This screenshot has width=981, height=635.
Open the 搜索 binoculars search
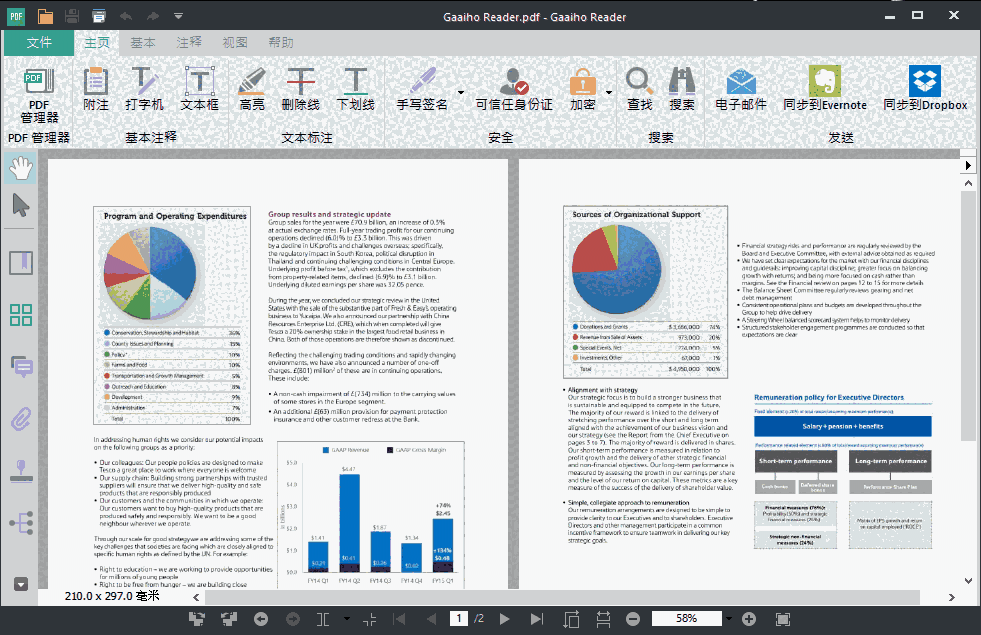coord(681,89)
